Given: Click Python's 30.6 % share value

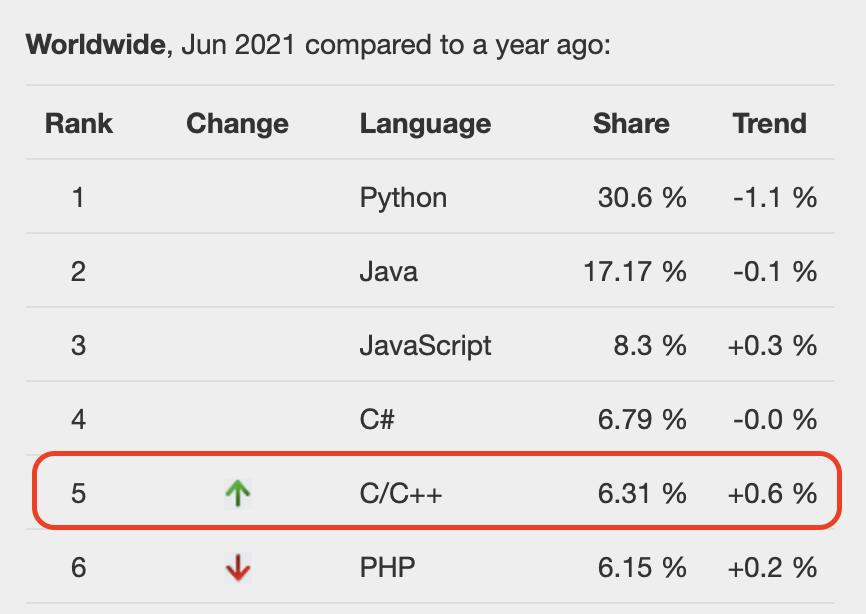Looking at the screenshot, I should pyautogui.click(x=642, y=198).
